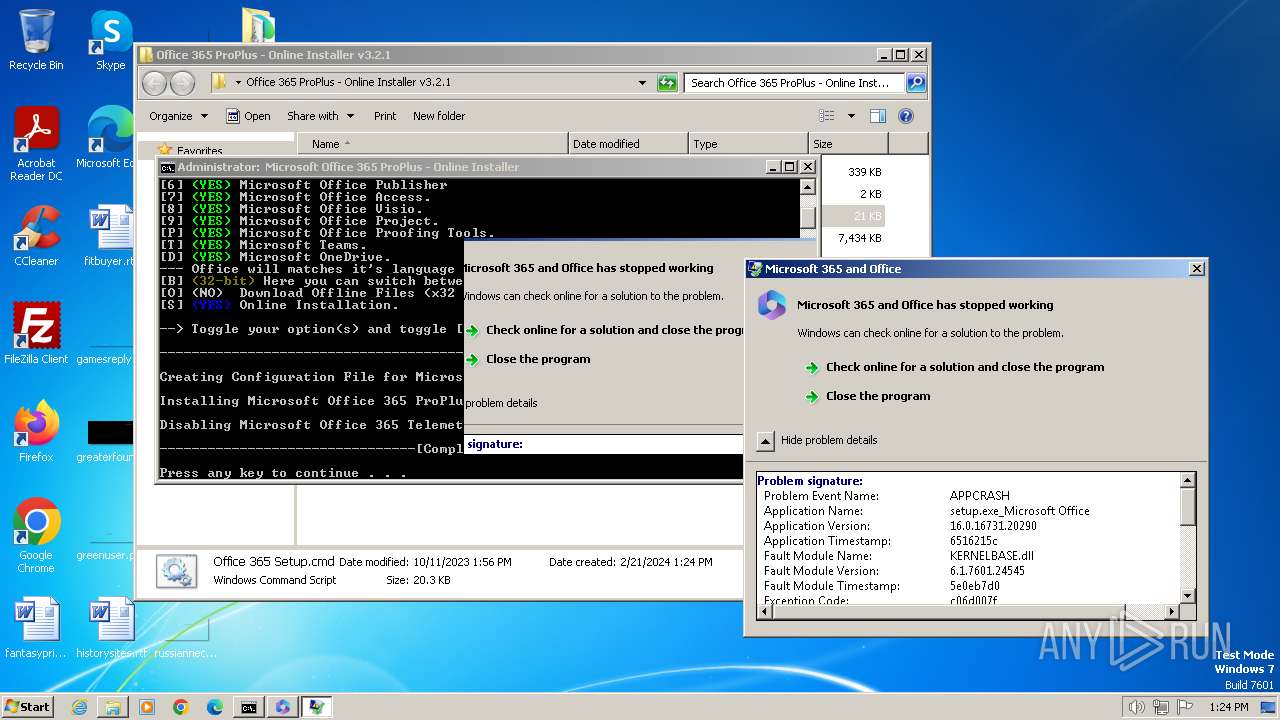Image resolution: width=1280 pixels, height=720 pixels.
Task: Select the 339 KB file row
Action: click(x=864, y=172)
